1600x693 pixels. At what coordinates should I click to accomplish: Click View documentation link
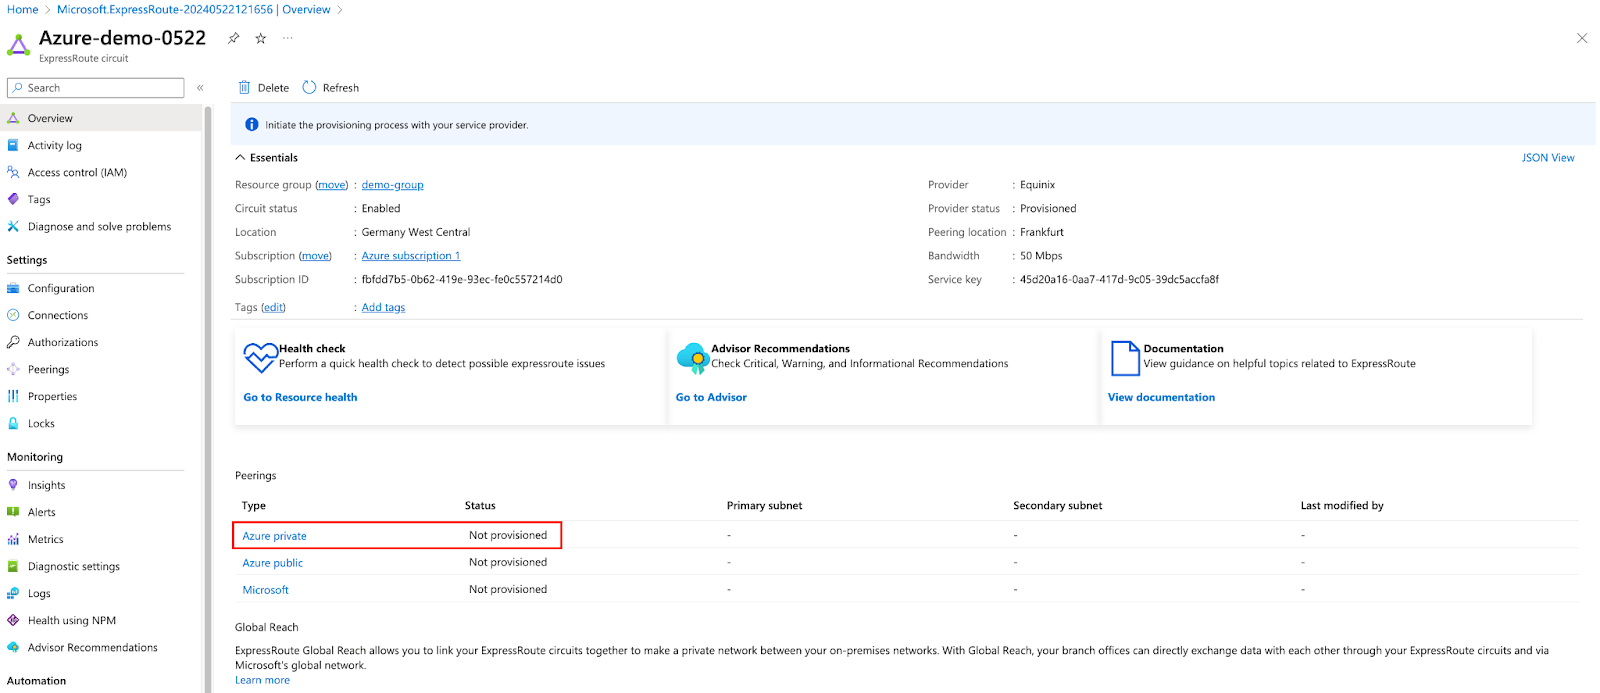click(1161, 398)
